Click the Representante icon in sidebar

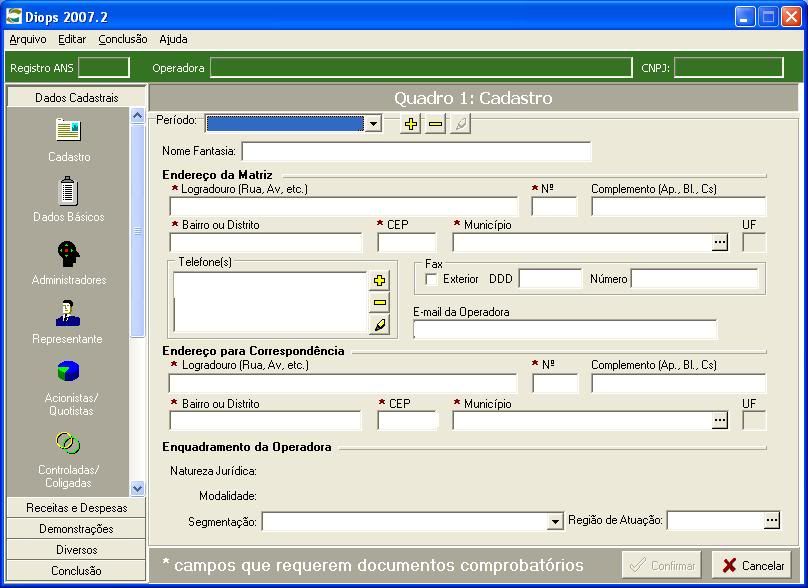pyautogui.click(x=68, y=313)
